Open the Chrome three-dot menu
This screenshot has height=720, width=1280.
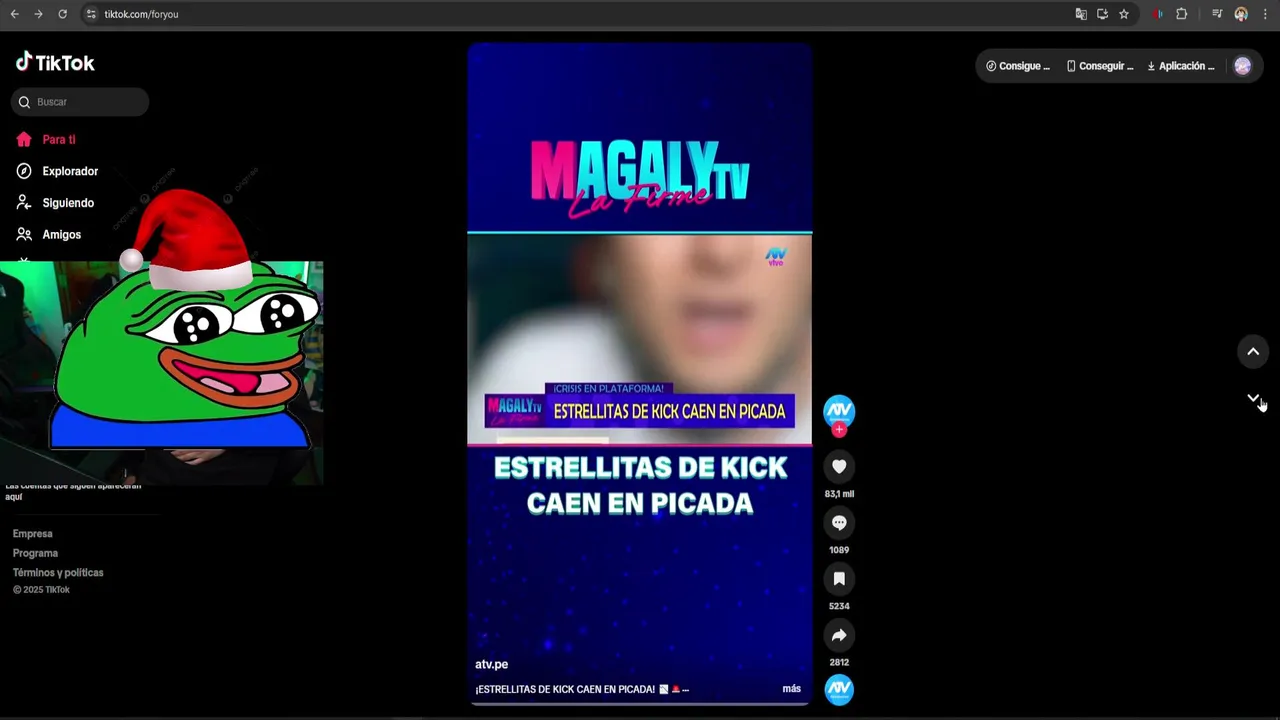click(x=1266, y=14)
